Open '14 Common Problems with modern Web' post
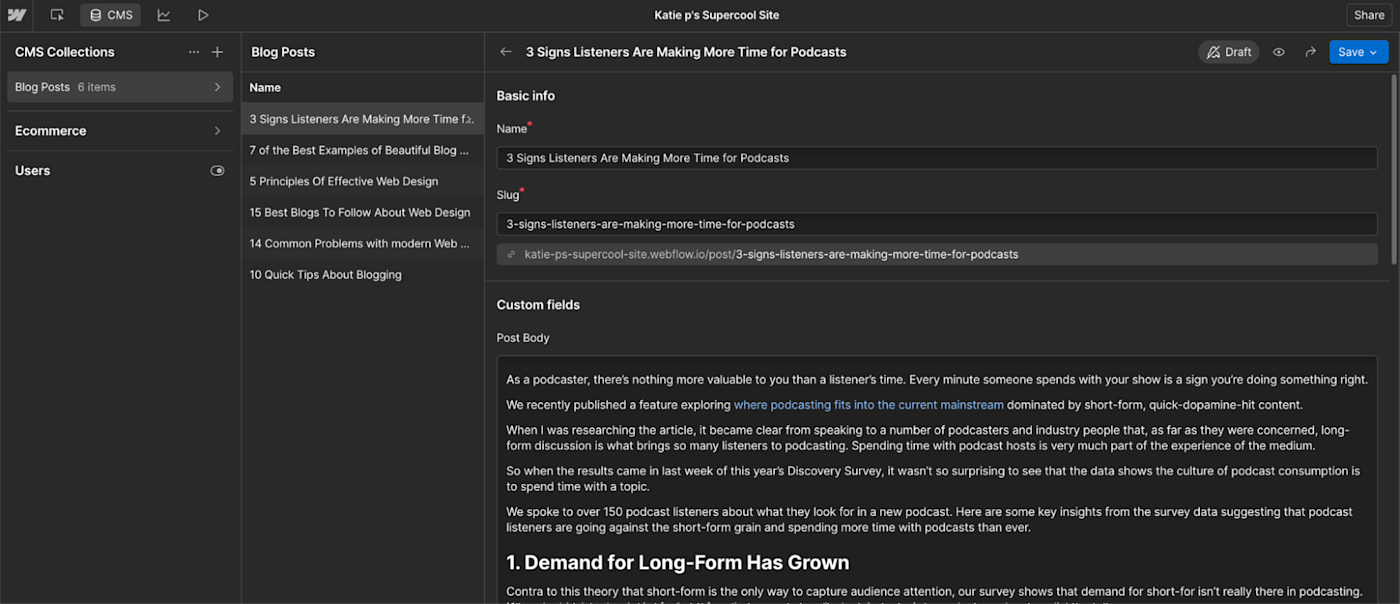This screenshot has width=1400, height=604. [362, 243]
